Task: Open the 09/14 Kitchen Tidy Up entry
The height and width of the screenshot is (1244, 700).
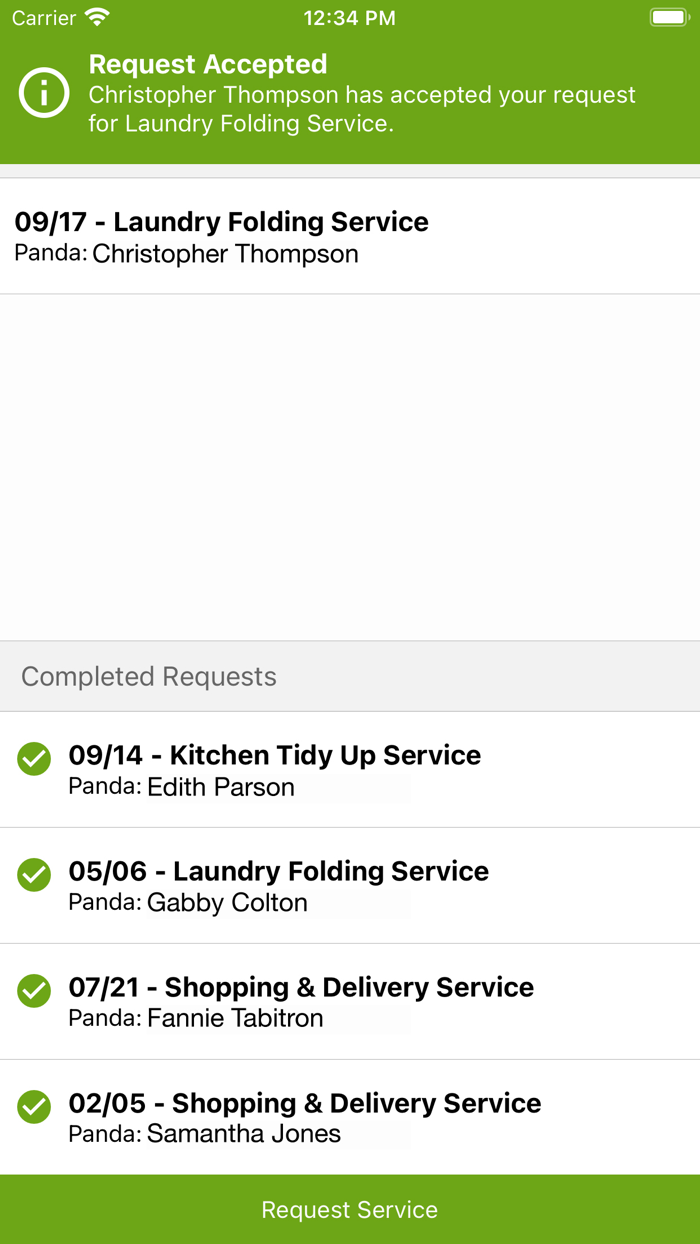Action: pyautogui.click(x=274, y=755)
